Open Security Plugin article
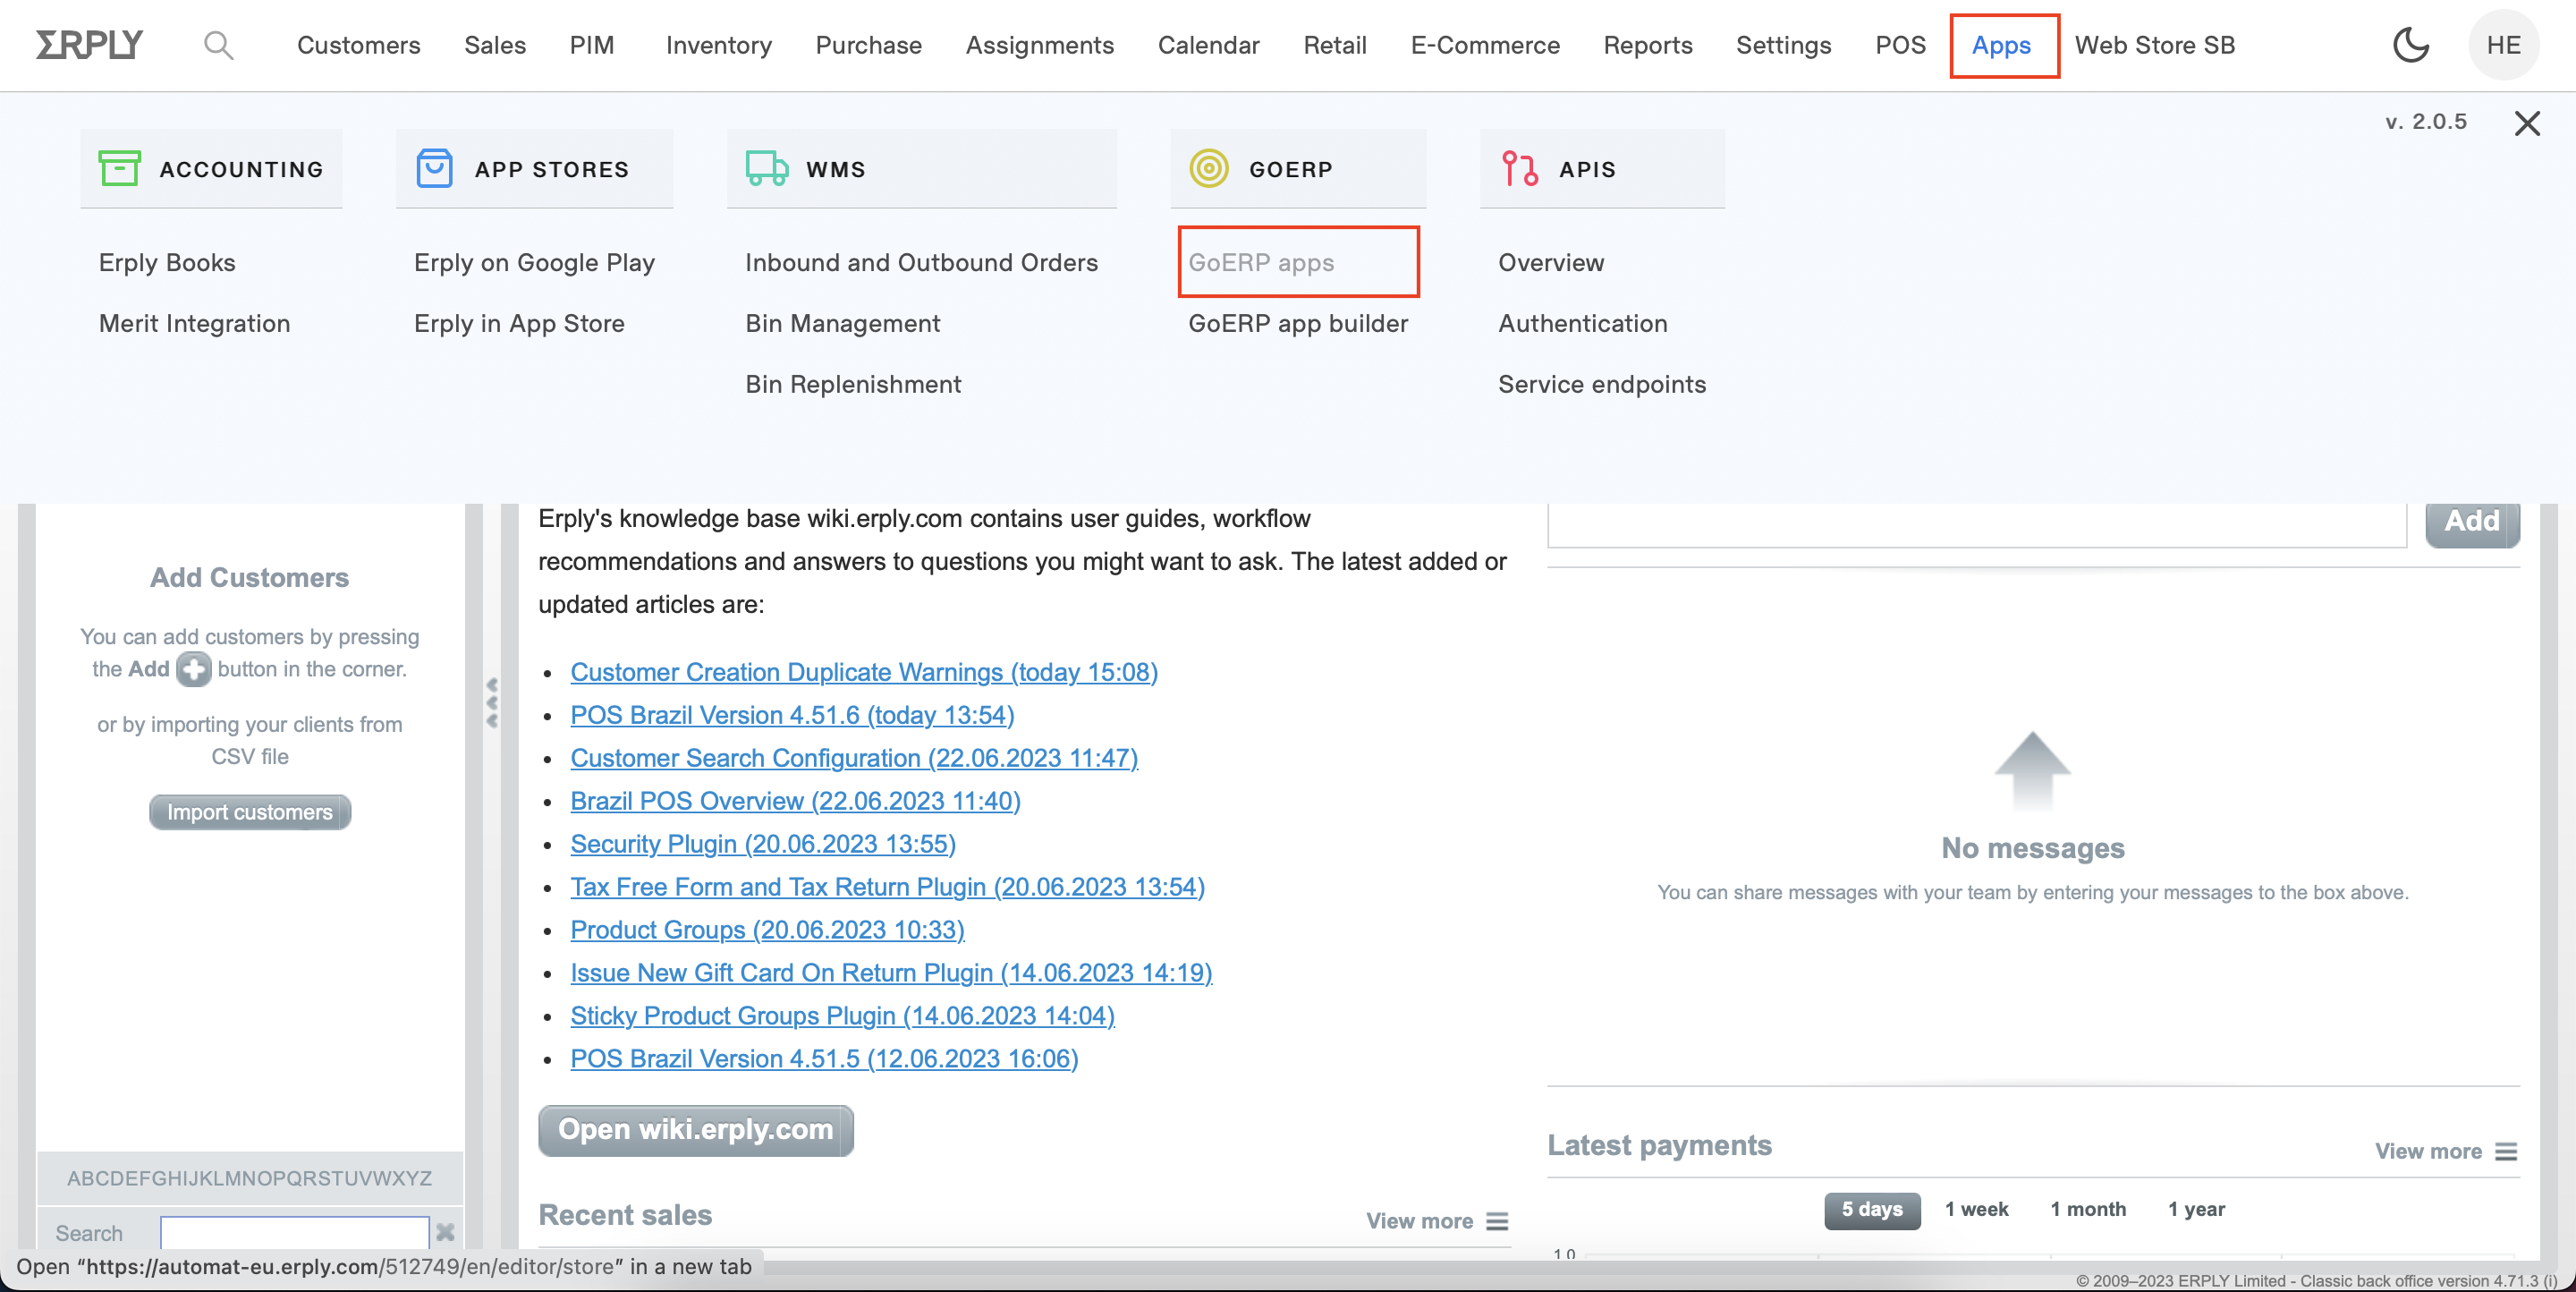2576x1292 pixels. point(762,844)
